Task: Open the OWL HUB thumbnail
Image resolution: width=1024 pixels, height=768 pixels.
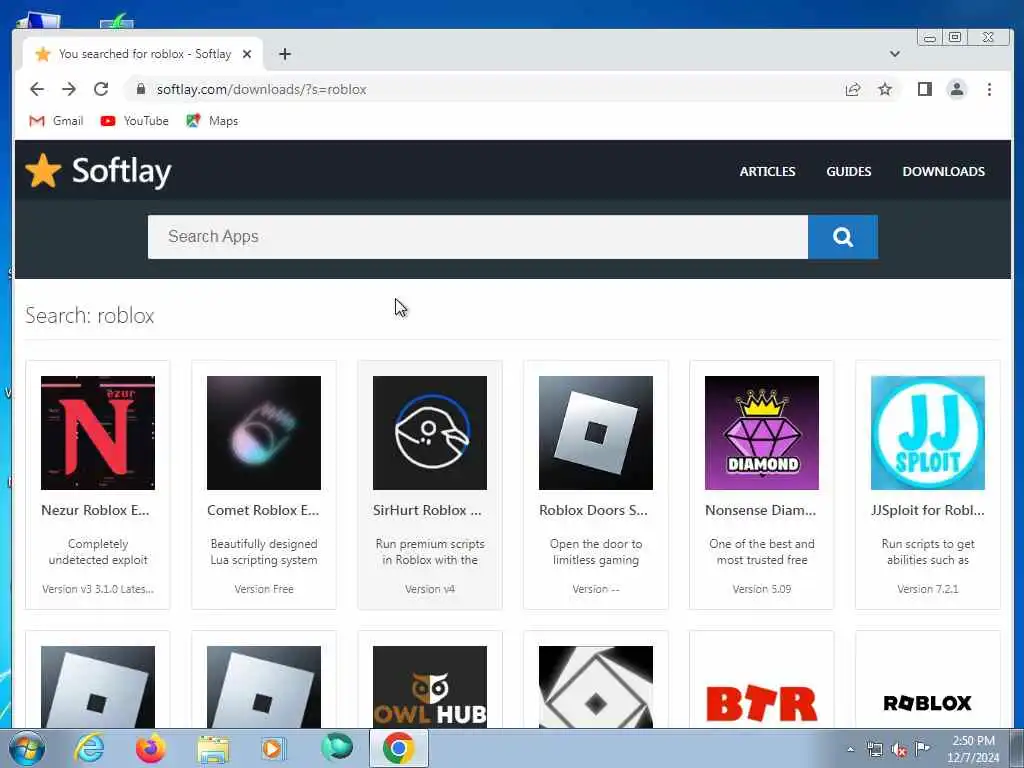Action: [430, 687]
